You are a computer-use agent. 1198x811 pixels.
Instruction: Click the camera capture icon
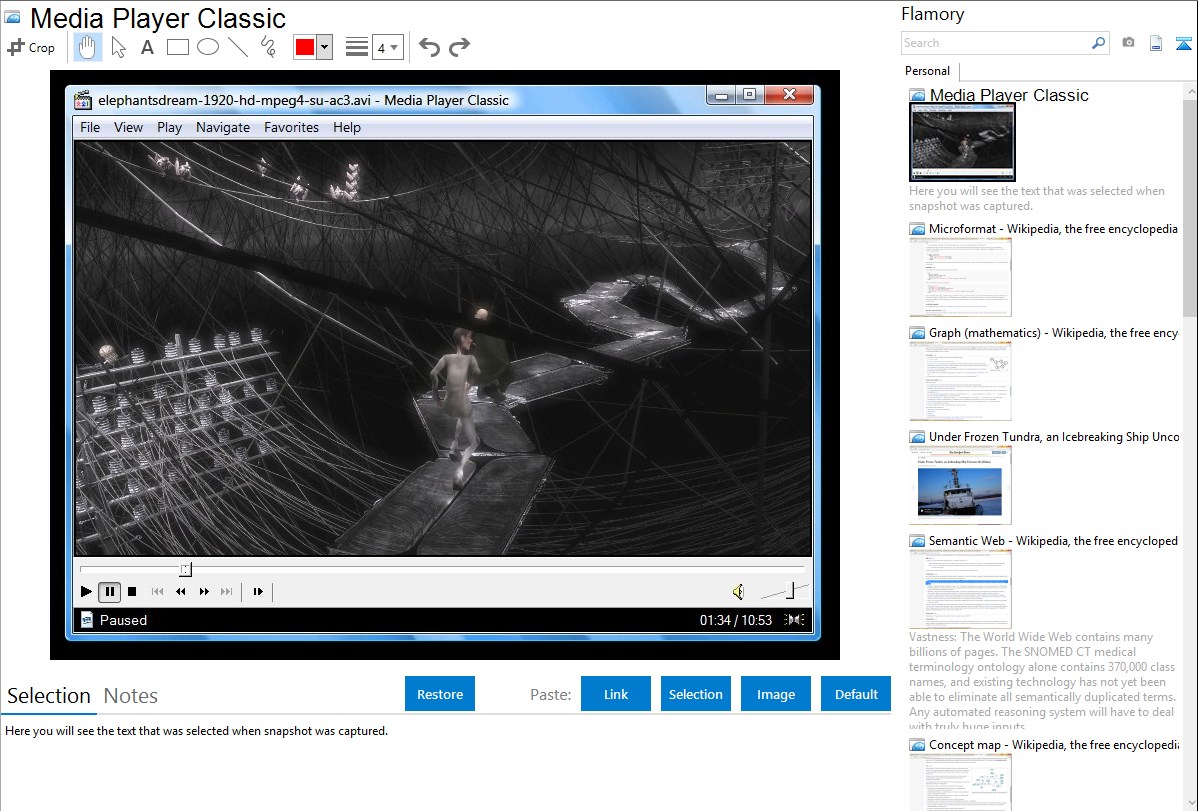click(x=1128, y=42)
